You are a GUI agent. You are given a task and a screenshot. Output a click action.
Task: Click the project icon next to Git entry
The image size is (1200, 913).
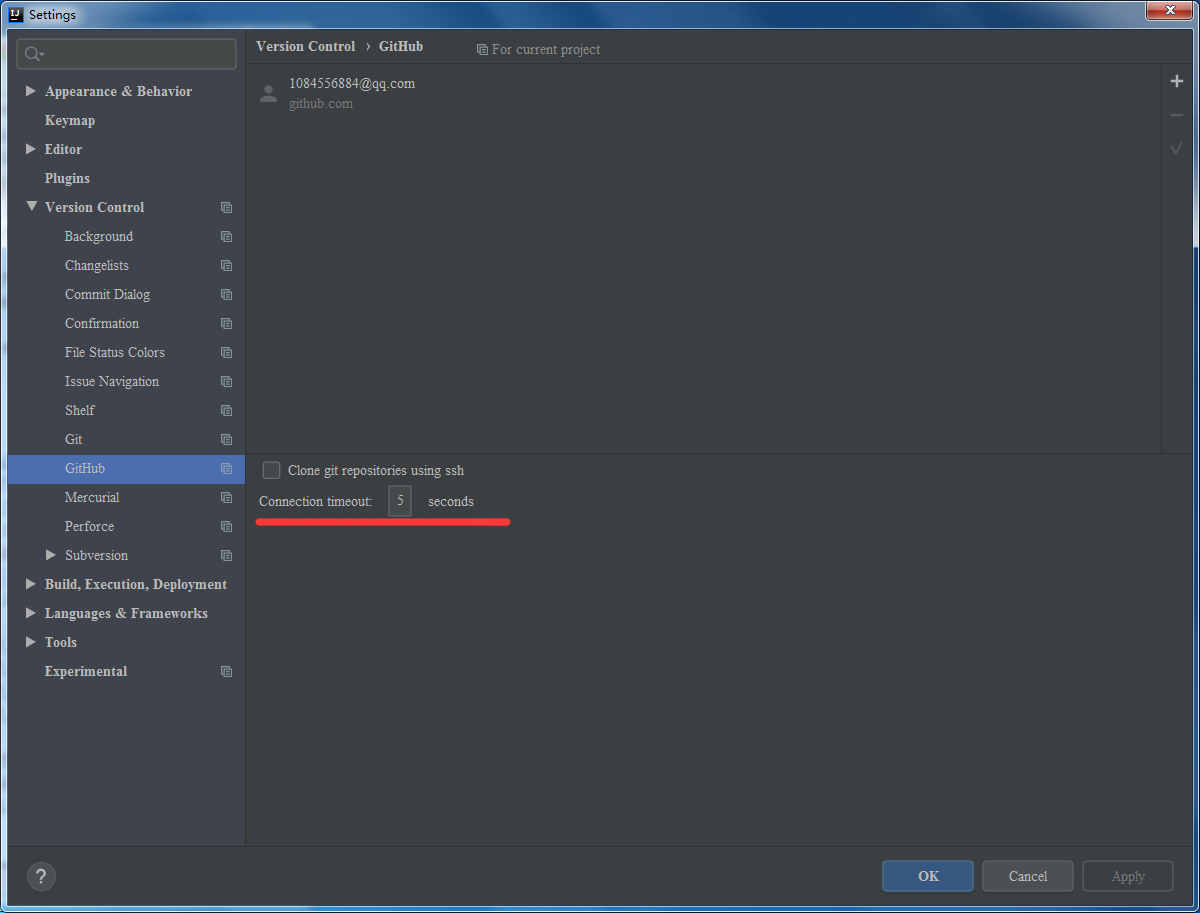[227, 439]
